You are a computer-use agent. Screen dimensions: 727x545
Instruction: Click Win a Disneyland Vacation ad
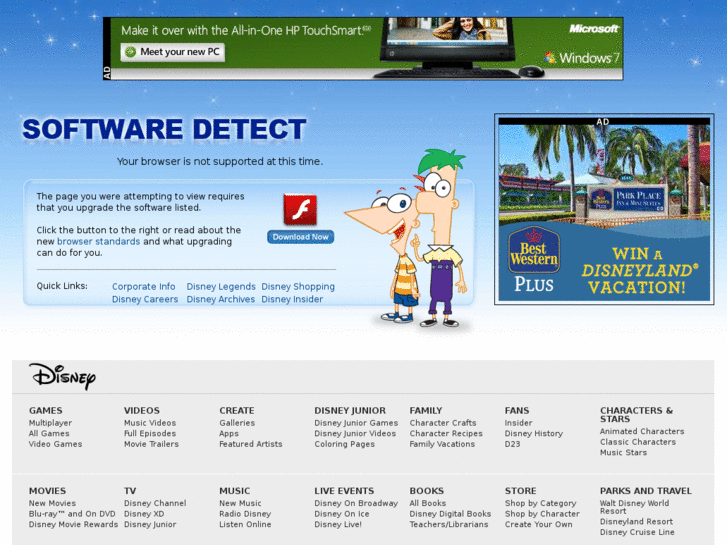604,209
